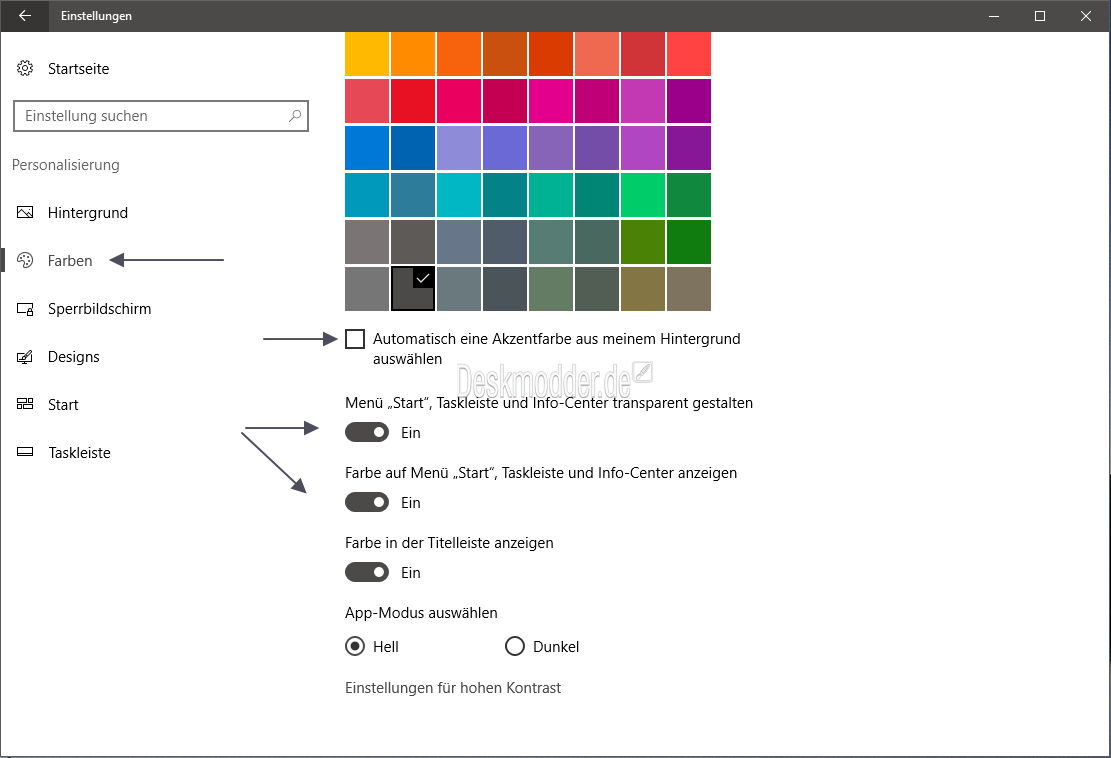Select the olive-brown swatch in bottom row
1111x758 pixels.
[643, 289]
